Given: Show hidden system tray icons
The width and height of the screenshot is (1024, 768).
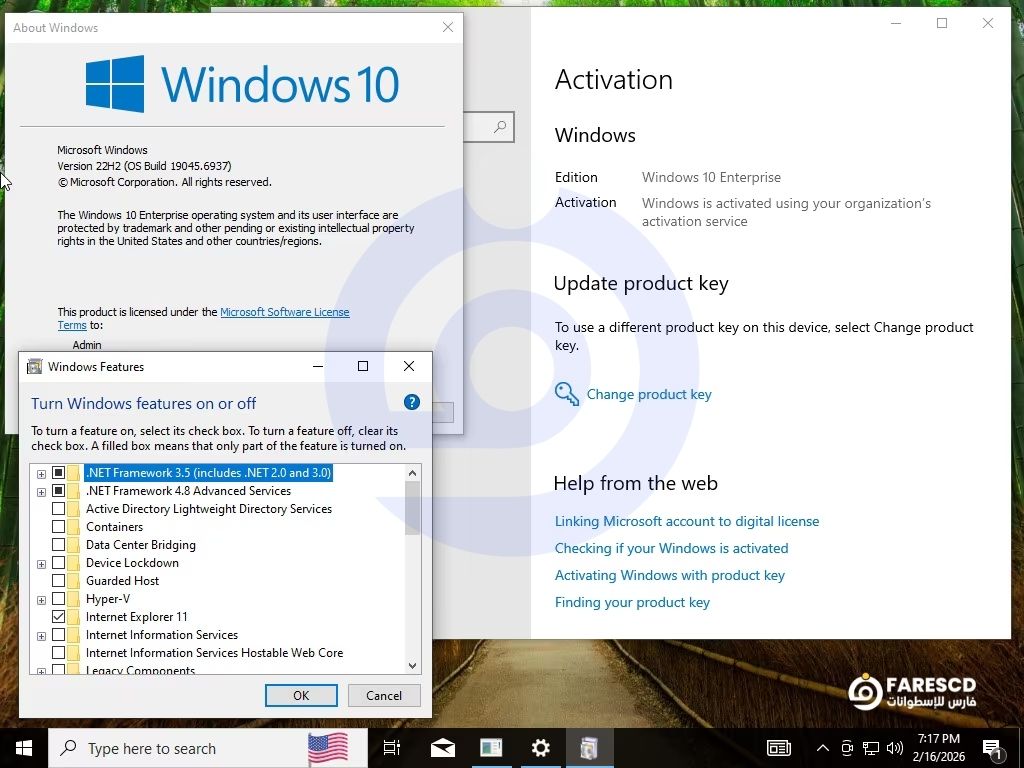Looking at the screenshot, I should (822, 748).
